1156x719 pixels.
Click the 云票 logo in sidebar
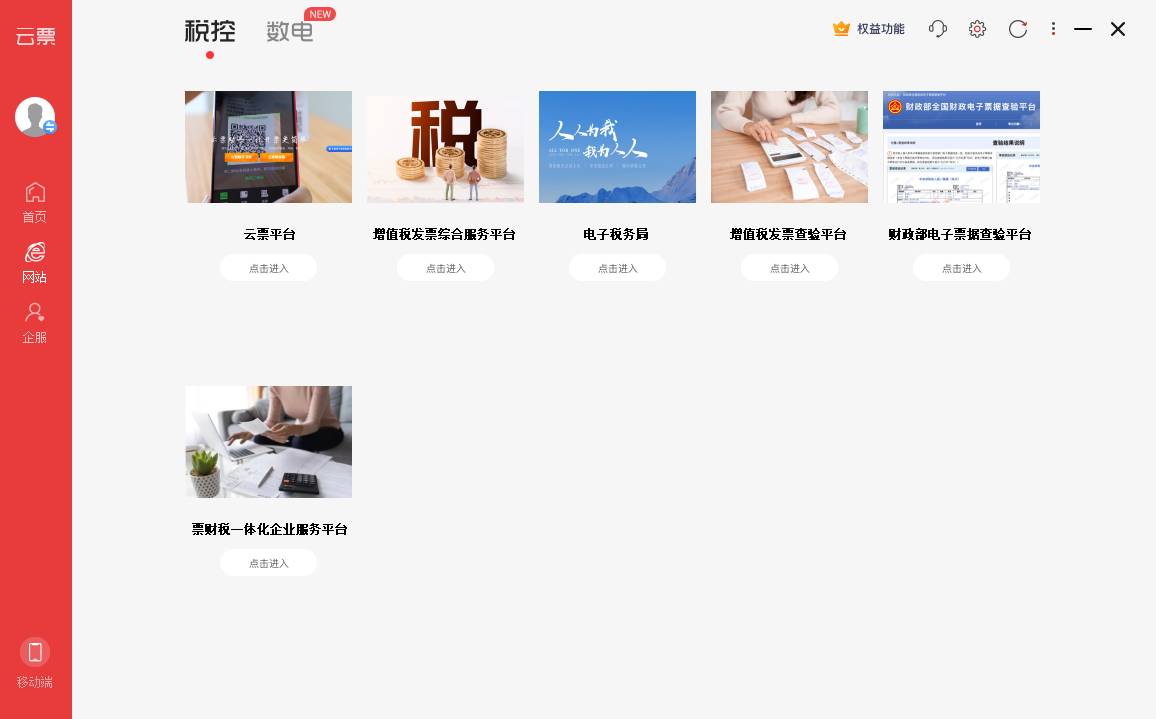(x=35, y=35)
